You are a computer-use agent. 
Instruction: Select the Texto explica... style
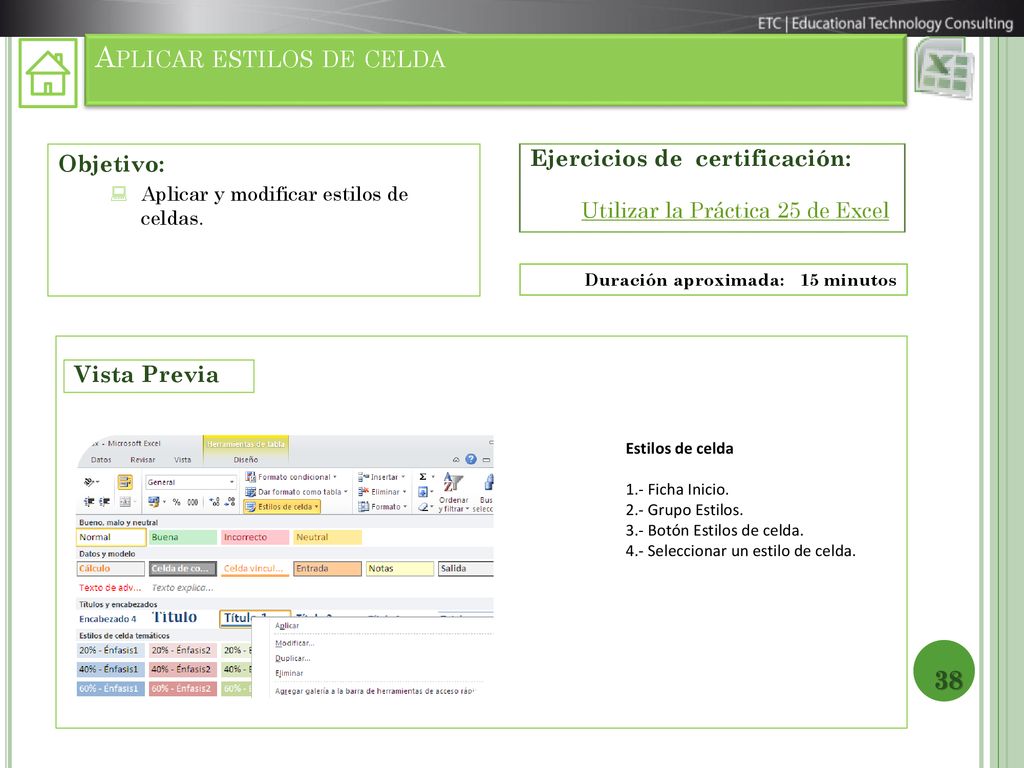click(183, 588)
